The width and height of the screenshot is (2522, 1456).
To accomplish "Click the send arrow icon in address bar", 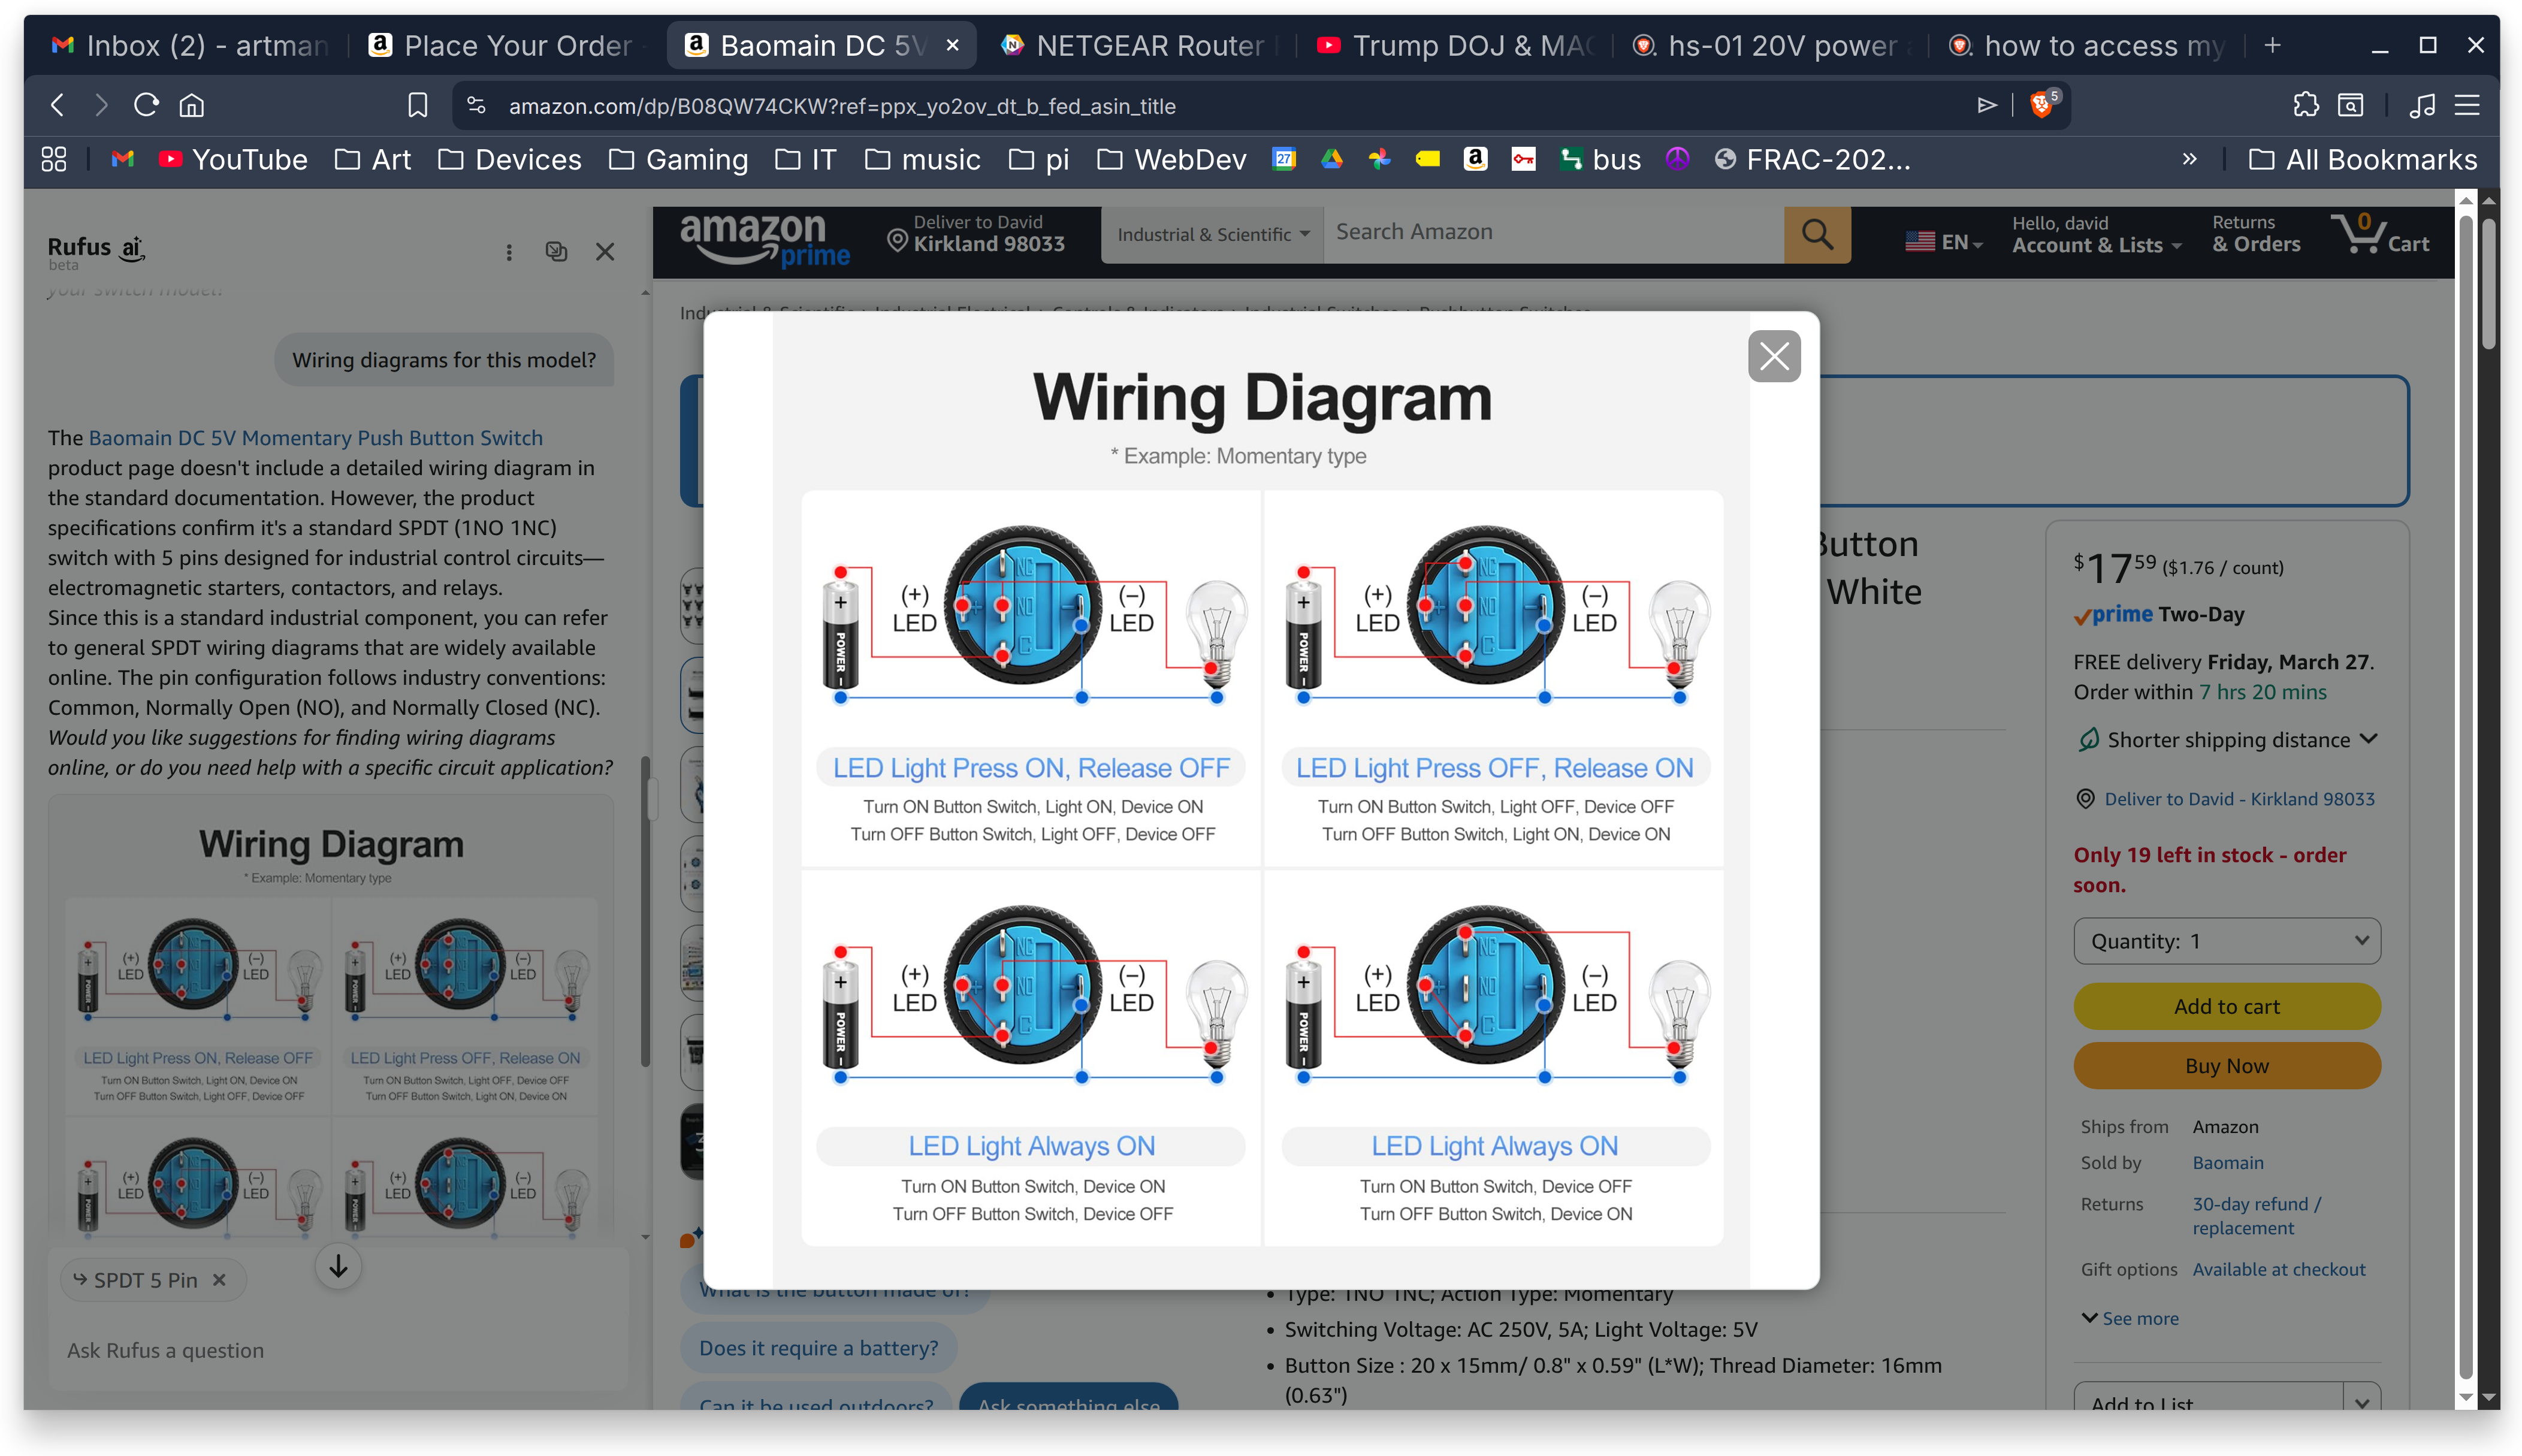I will click(1987, 105).
